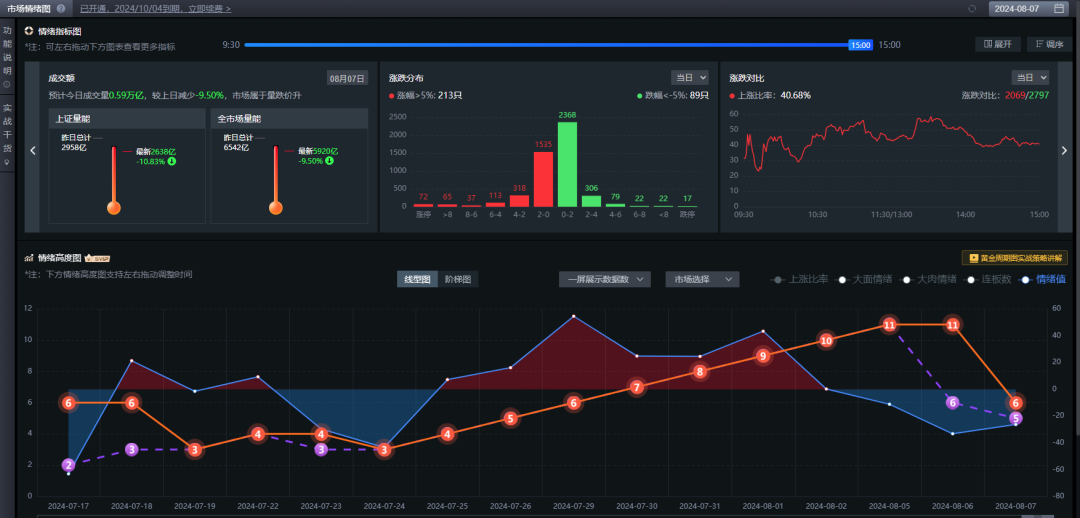The height and width of the screenshot is (518, 1080).
Task: Click the red 2-0 bar showing 1535
Action: [543, 179]
